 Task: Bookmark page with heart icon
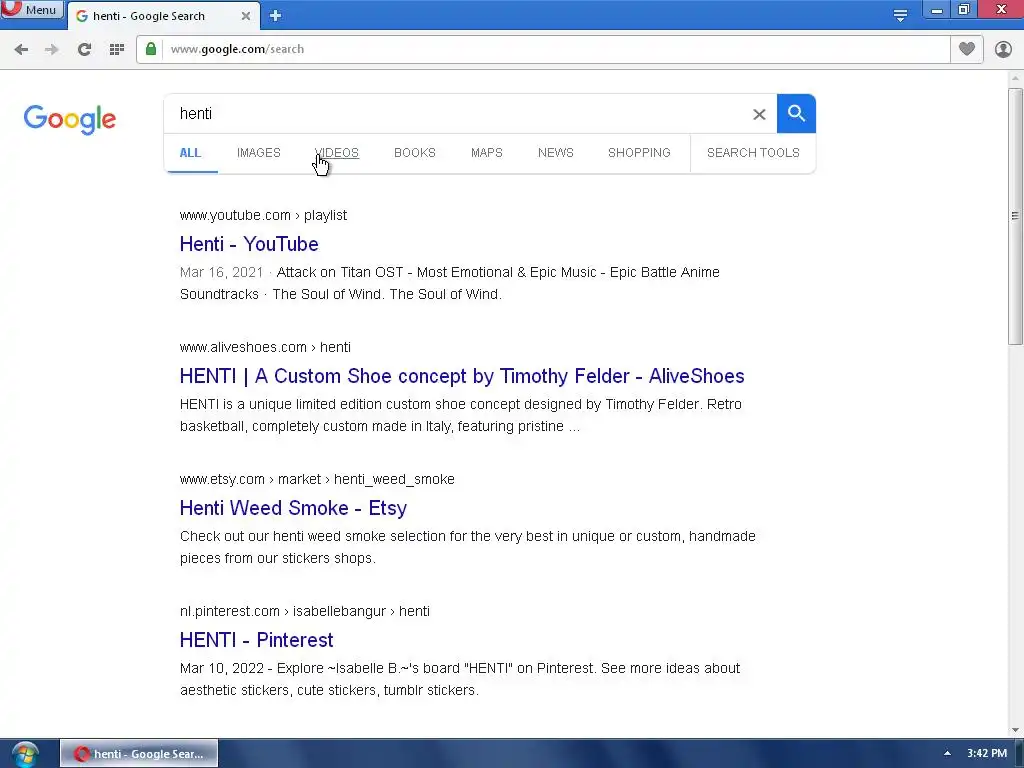pyautogui.click(x=967, y=49)
